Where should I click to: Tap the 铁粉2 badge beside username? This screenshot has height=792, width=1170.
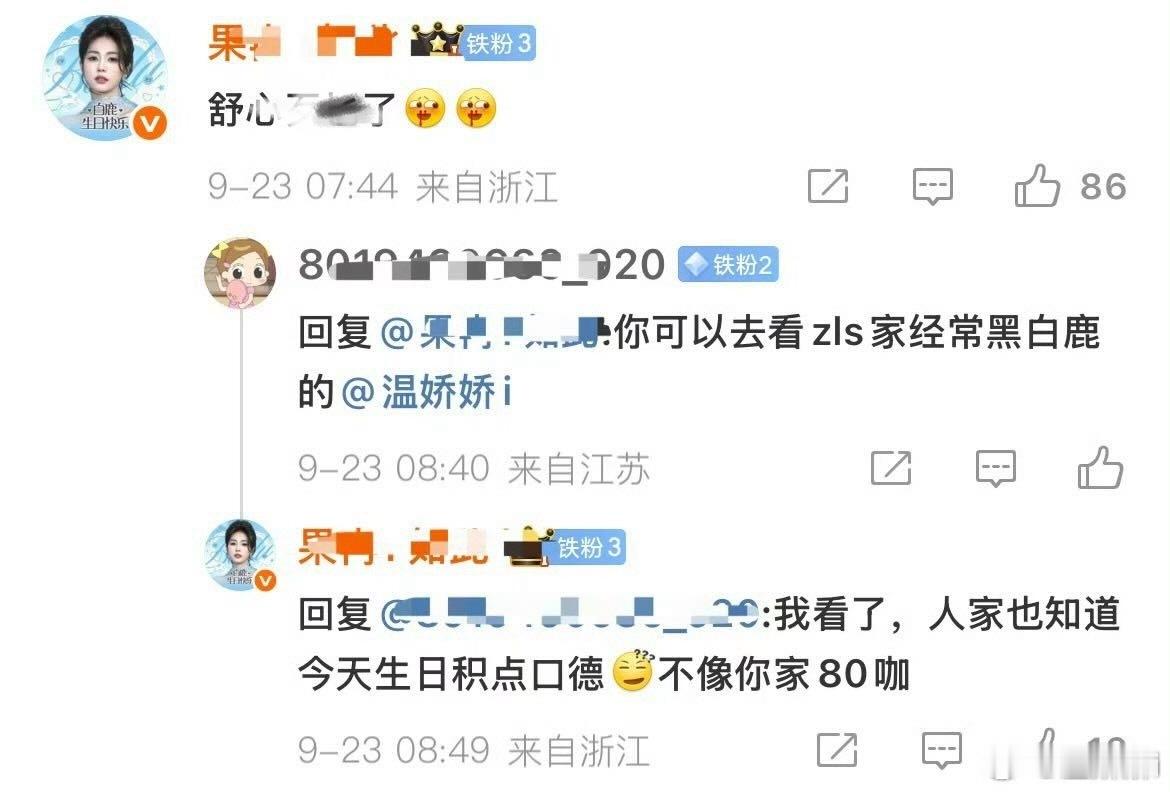(x=728, y=264)
